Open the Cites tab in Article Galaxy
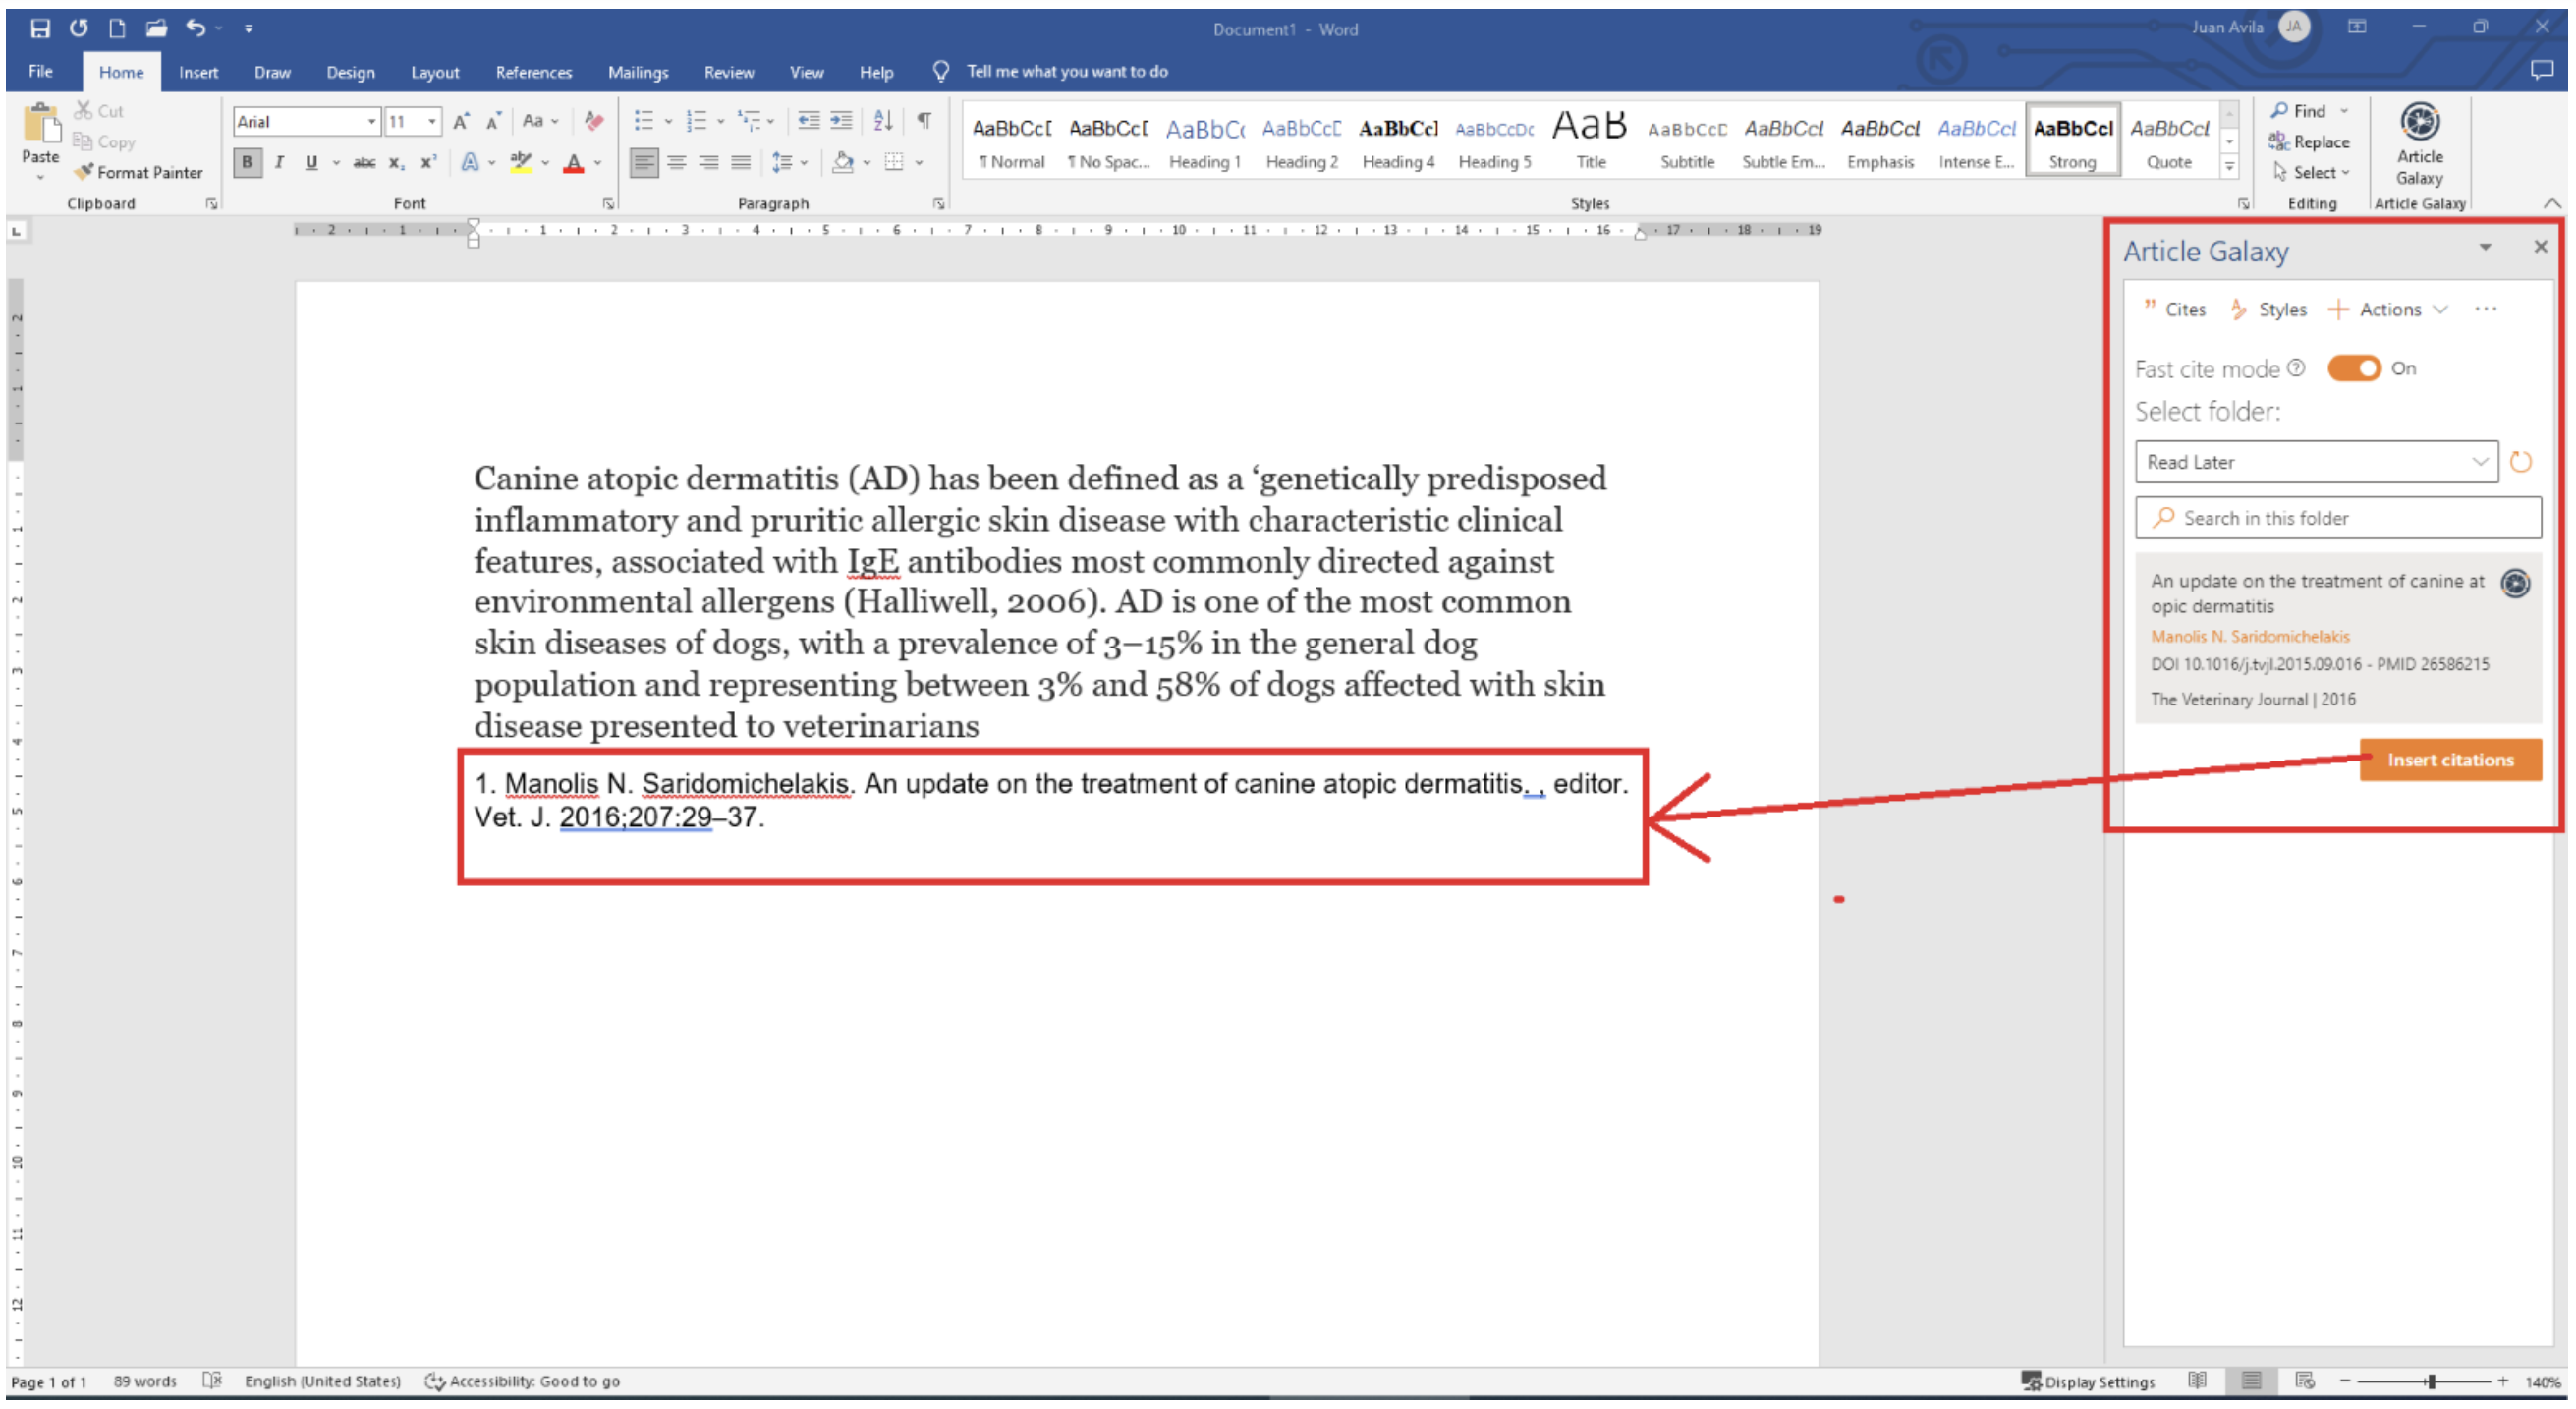Viewport: 2576px width, 1409px height. click(x=2174, y=310)
